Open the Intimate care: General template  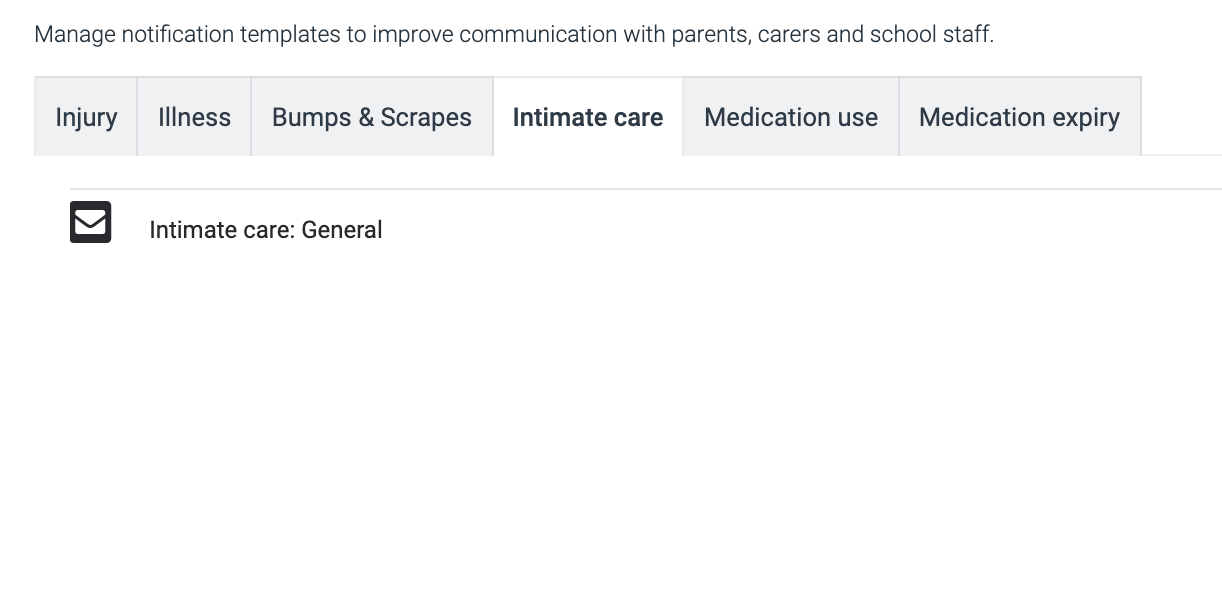tap(266, 230)
